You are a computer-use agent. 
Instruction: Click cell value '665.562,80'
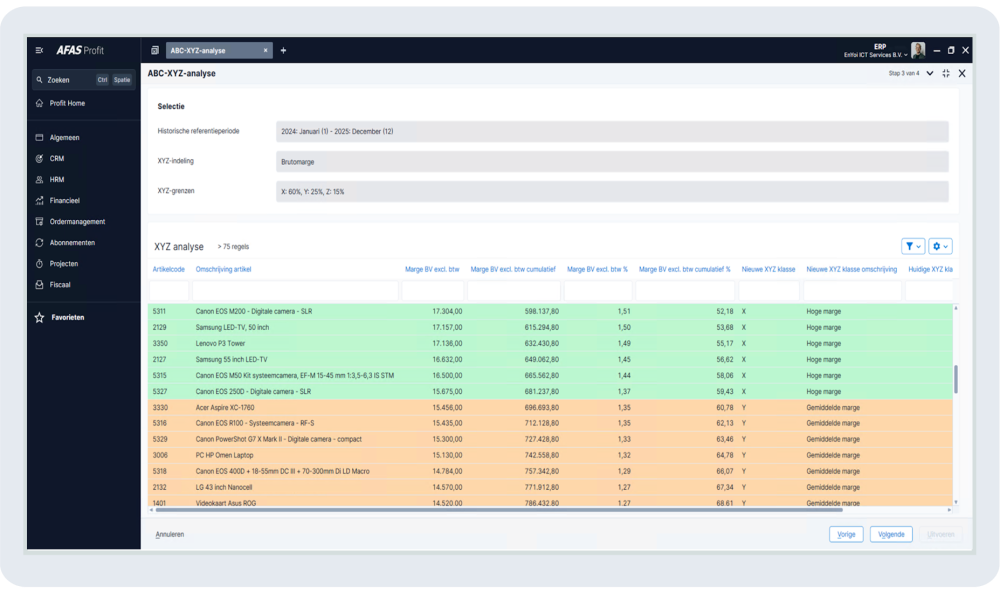(541, 376)
